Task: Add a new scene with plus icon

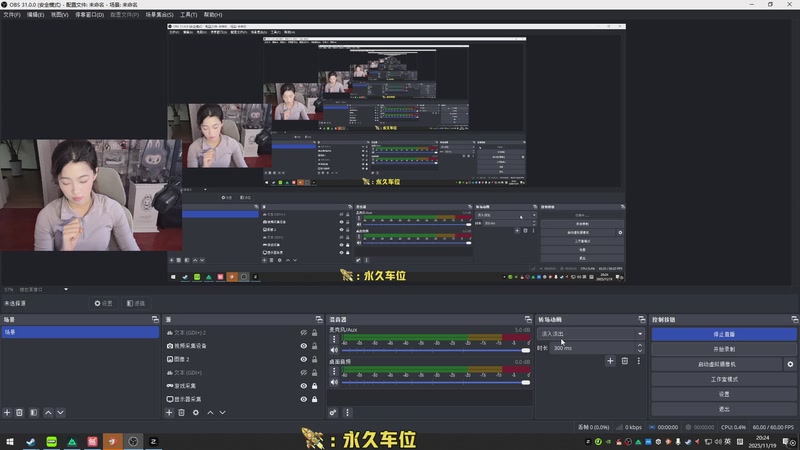Action: [x=7, y=412]
